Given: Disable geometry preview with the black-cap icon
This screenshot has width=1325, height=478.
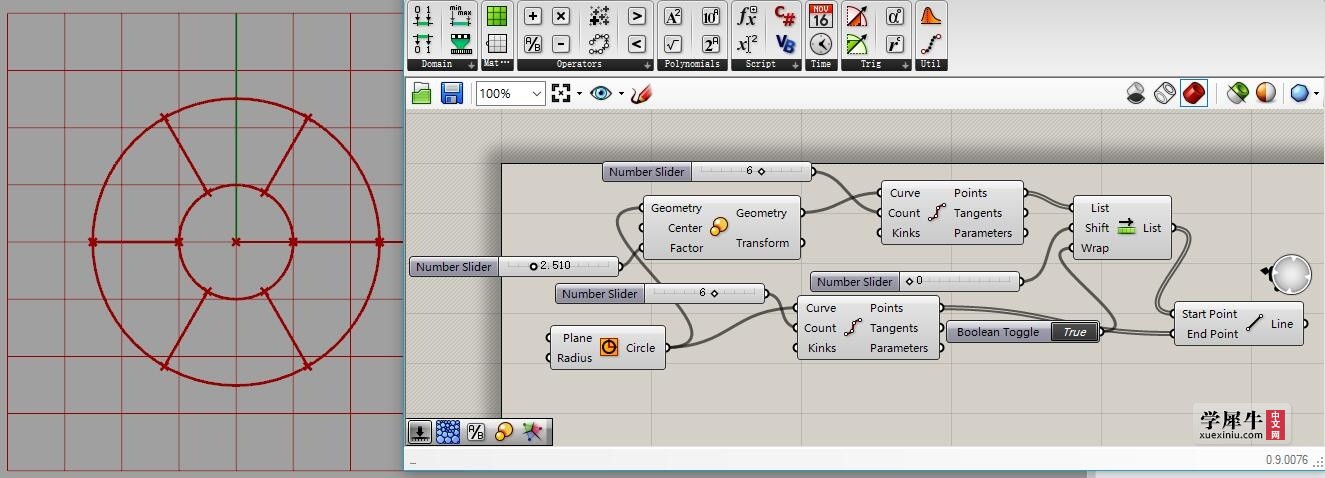Looking at the screenshot, I should (1136, 94).
